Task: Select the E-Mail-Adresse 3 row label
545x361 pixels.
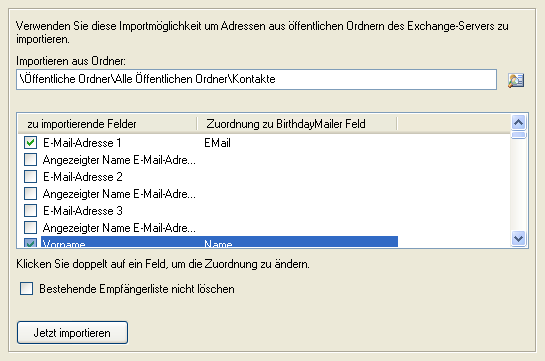Action: click(x=83, y=211)
